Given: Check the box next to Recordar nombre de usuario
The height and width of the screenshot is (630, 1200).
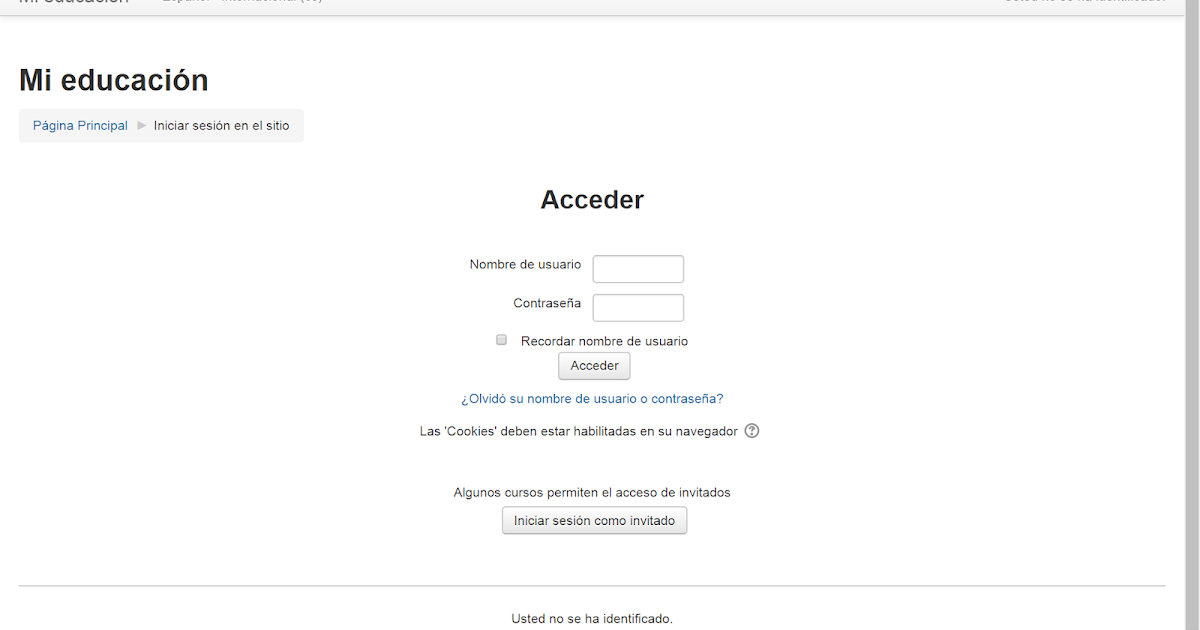Looking at the screenshot, I should tap(501, 340).
